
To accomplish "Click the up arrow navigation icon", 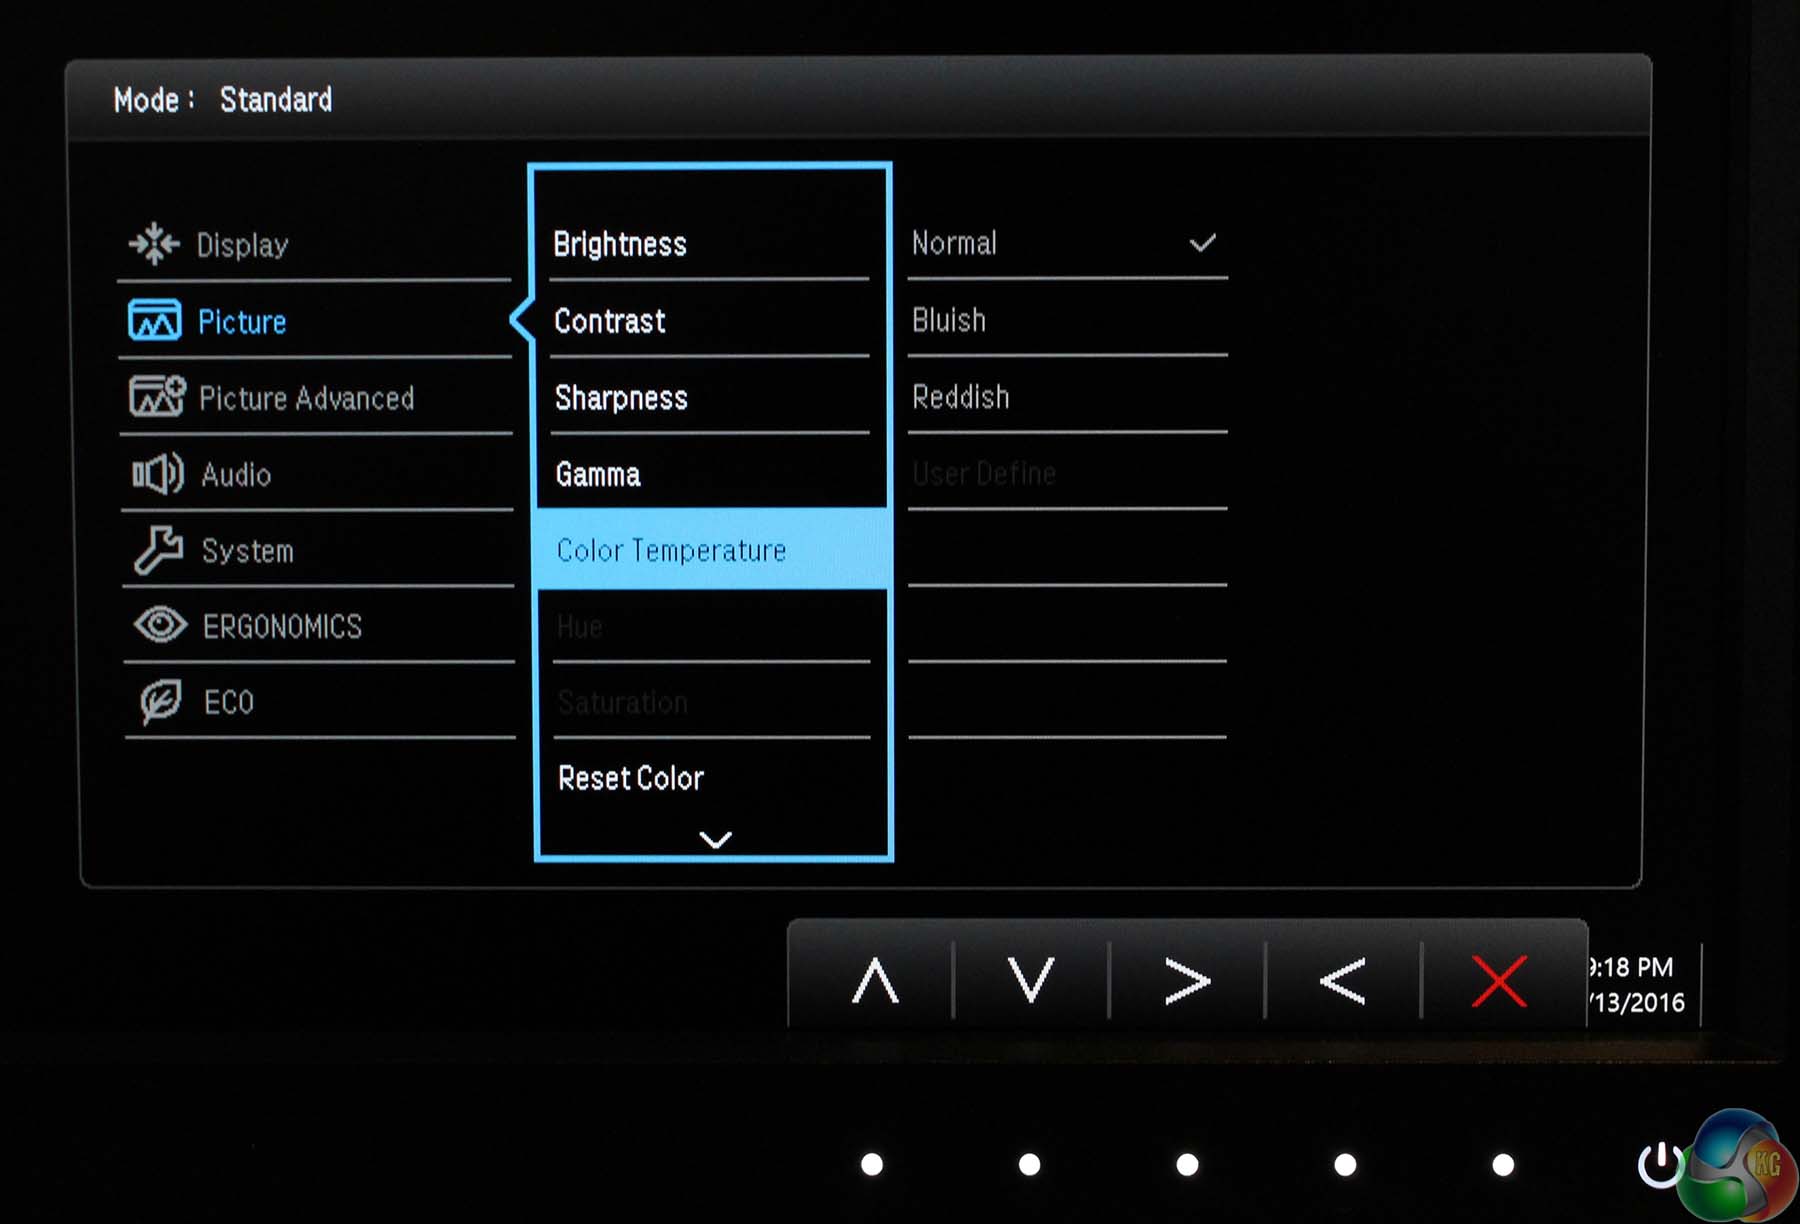I will [x=875, y=980].
